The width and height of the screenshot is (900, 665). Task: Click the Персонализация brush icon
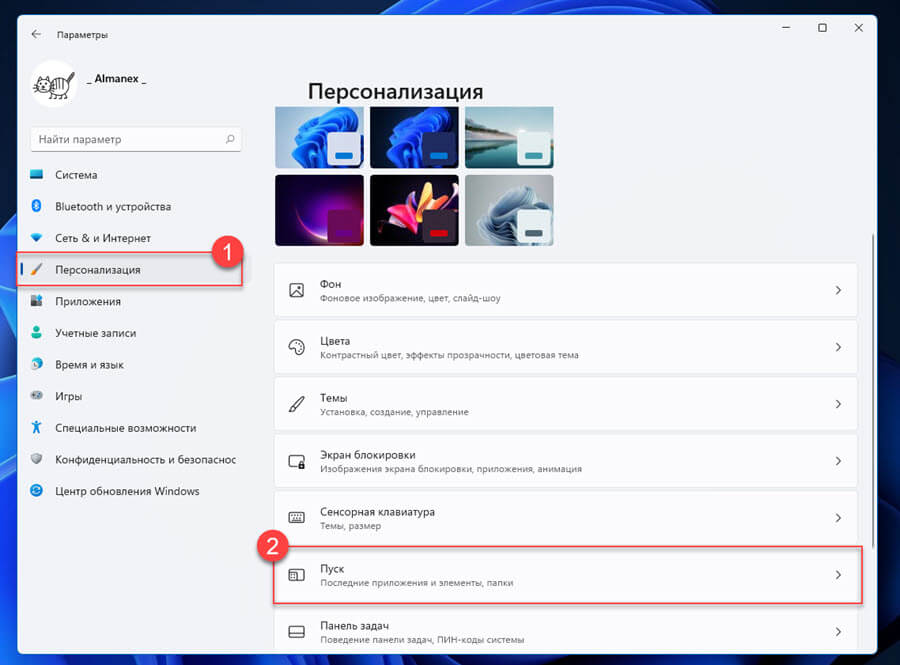click(36, 269)
